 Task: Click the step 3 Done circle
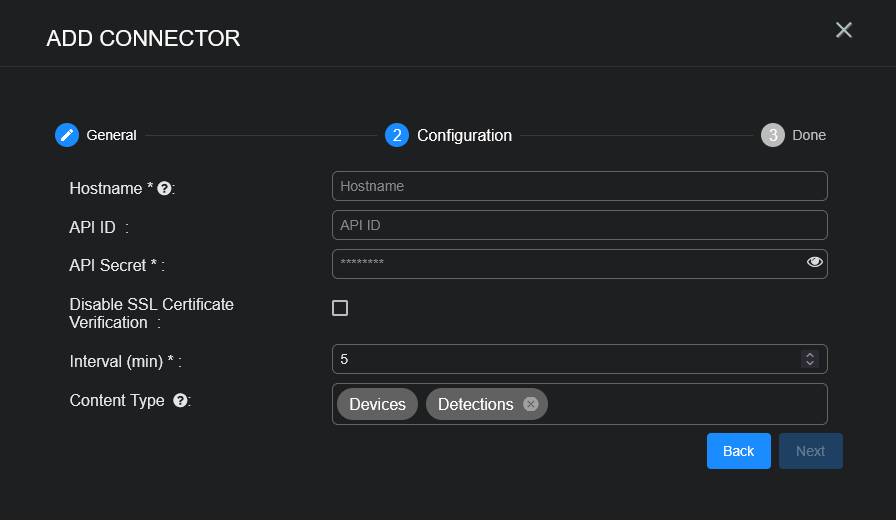(x=773, y=135)
